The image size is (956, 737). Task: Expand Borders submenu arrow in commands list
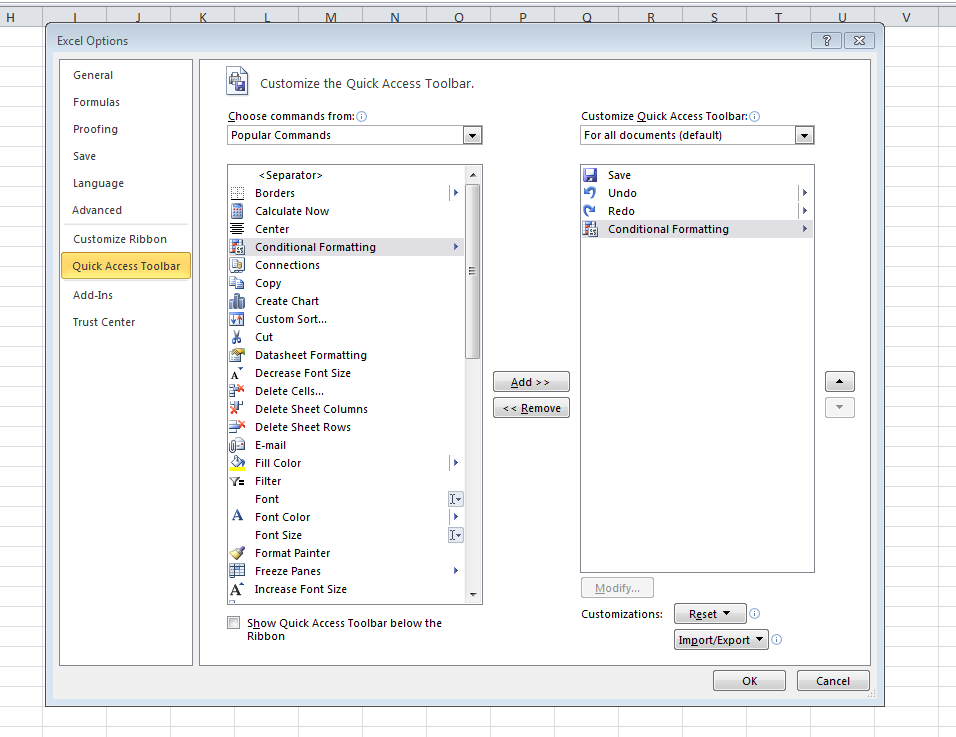coord(455,193)
